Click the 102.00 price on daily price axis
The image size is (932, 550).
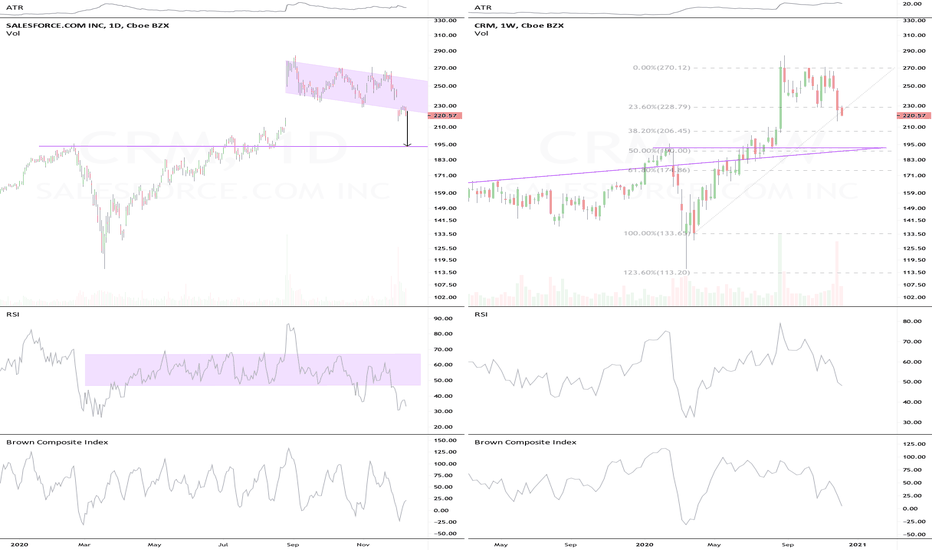(445, 297)
